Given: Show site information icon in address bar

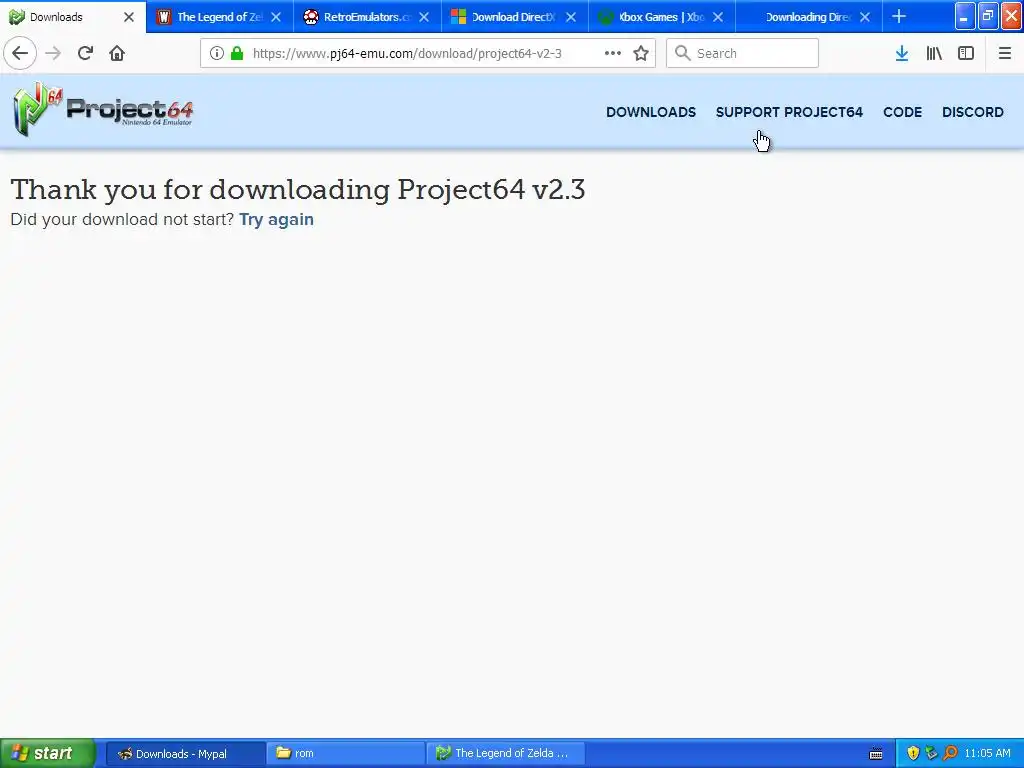Looking at the screenshot, I should point(217,53).
